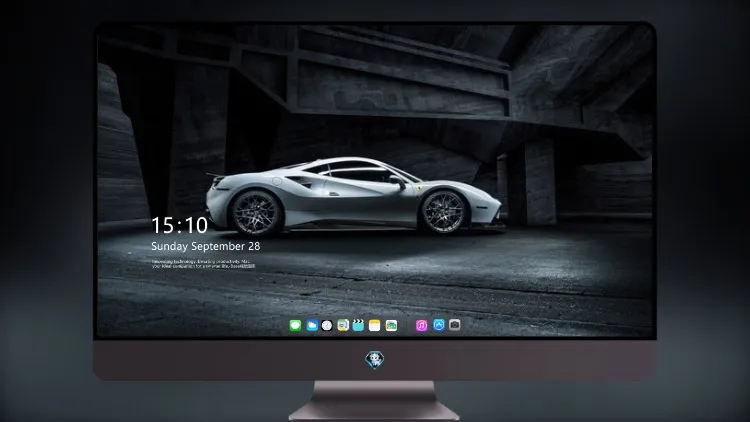Image resolution: width=750 pixels, height=422 pixels.
Task: Open the blue App Store icon
Action: [x=439, y=325]
